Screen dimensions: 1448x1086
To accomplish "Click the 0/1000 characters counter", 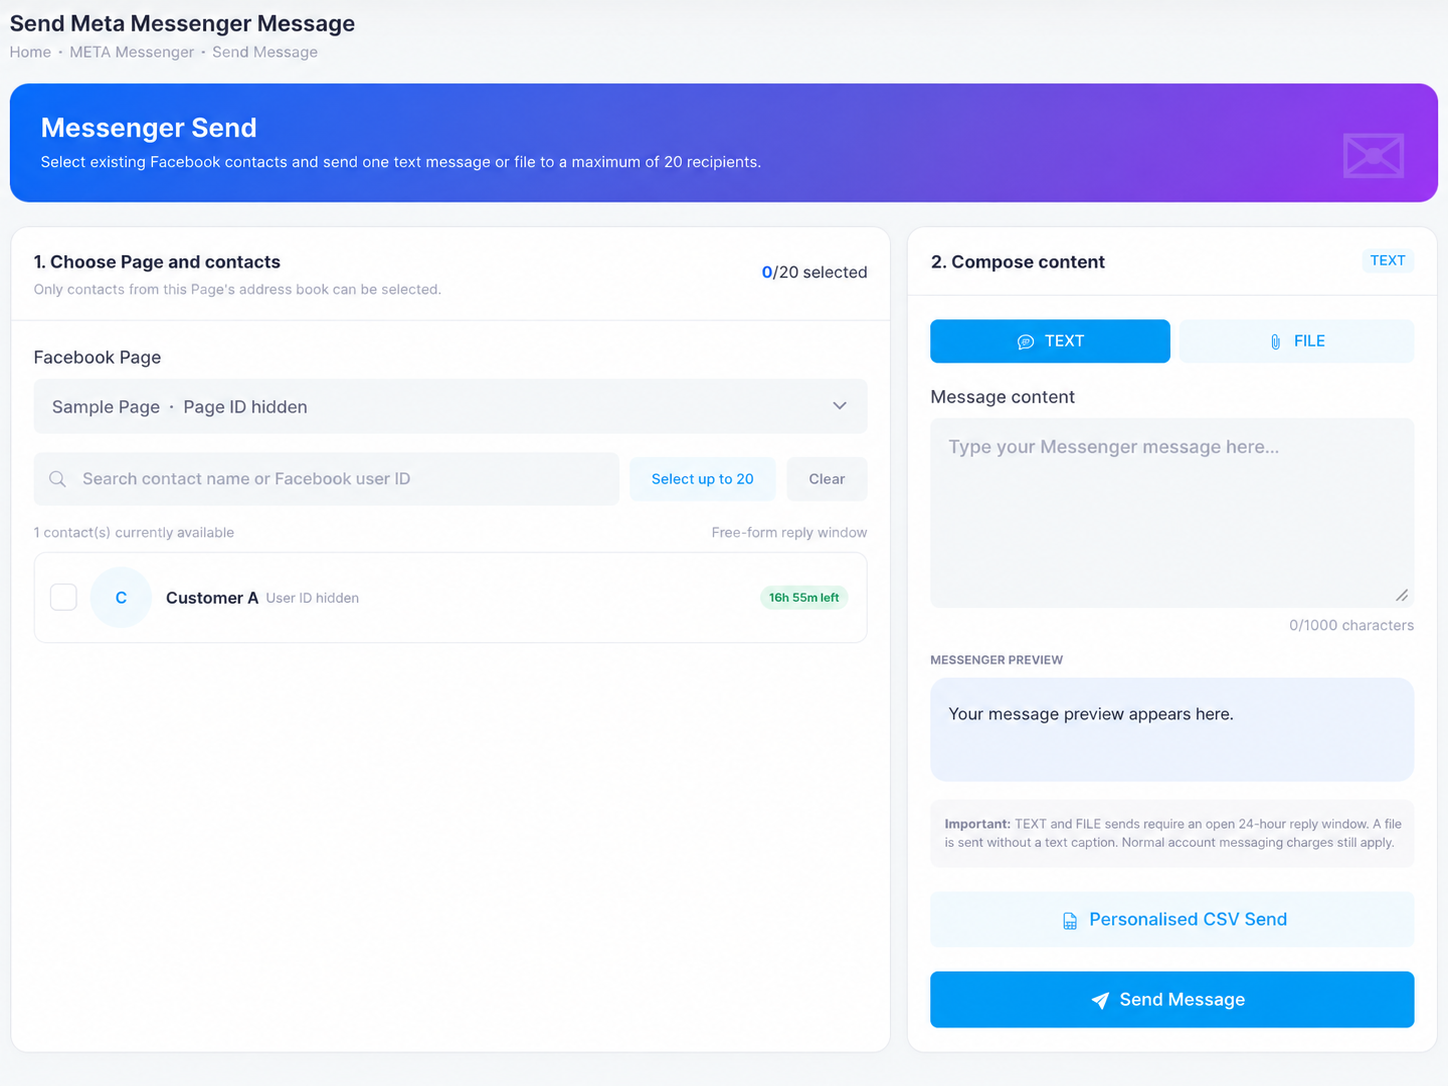I will point(1351,625).
